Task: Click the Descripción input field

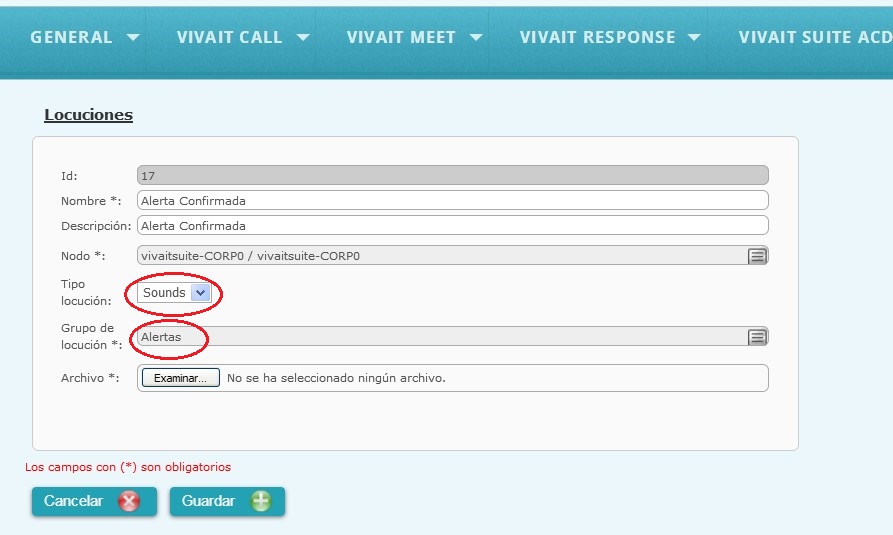Action: tap(453, 226)
